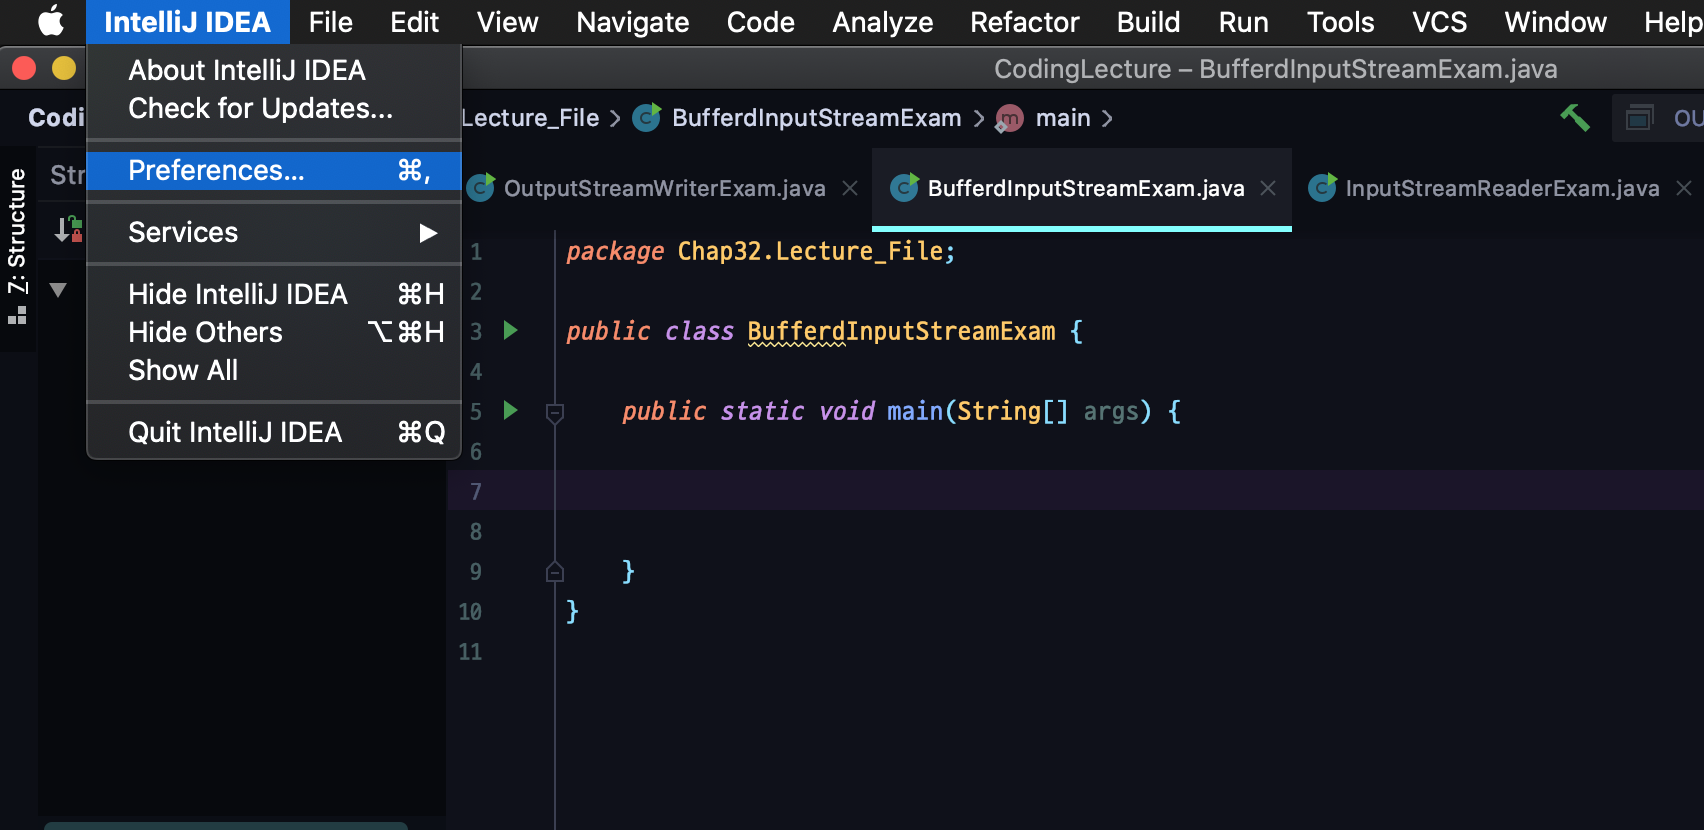
Task: Click the sort by visibility icon in Structure
Action: pyautogui.click(x=68, y=229)
